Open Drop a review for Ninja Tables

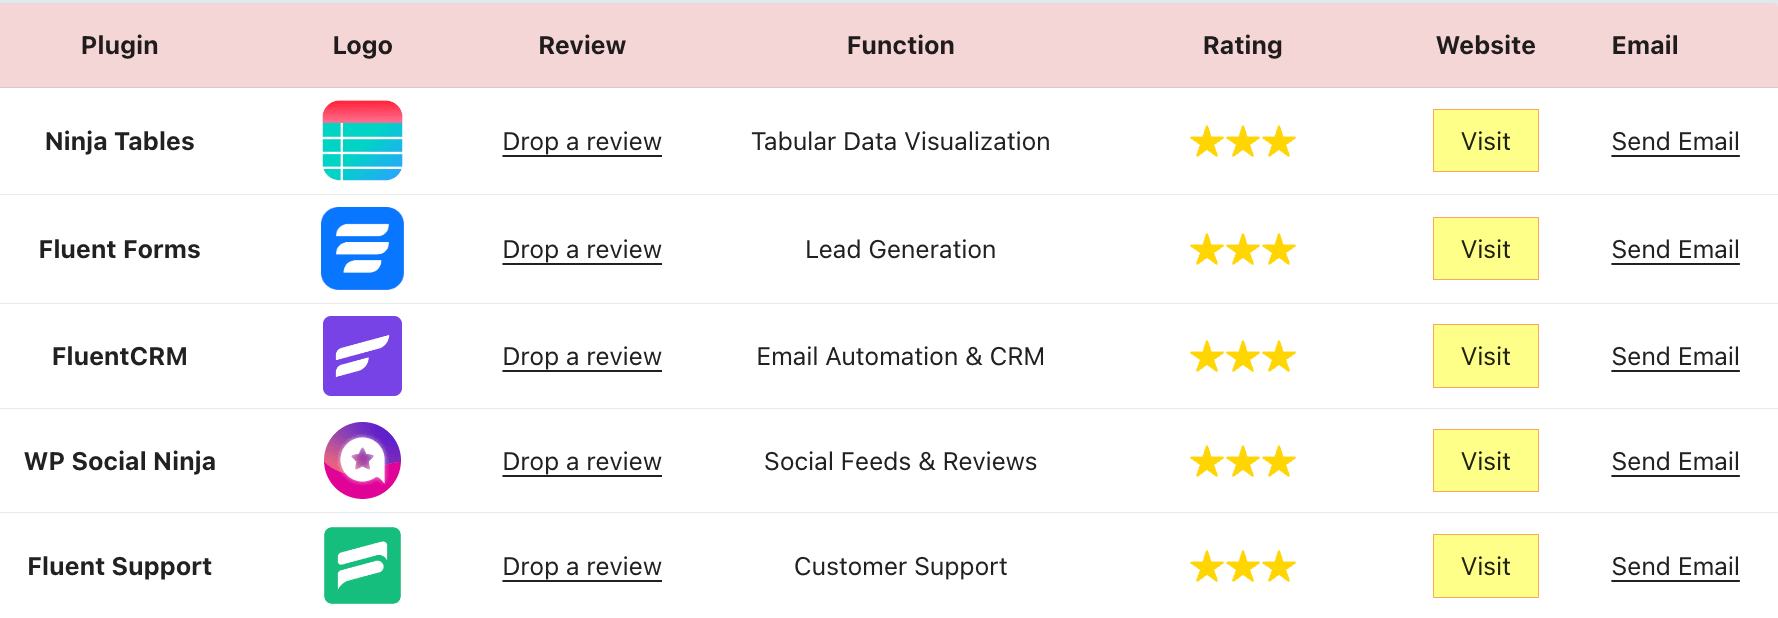(581, 141)
